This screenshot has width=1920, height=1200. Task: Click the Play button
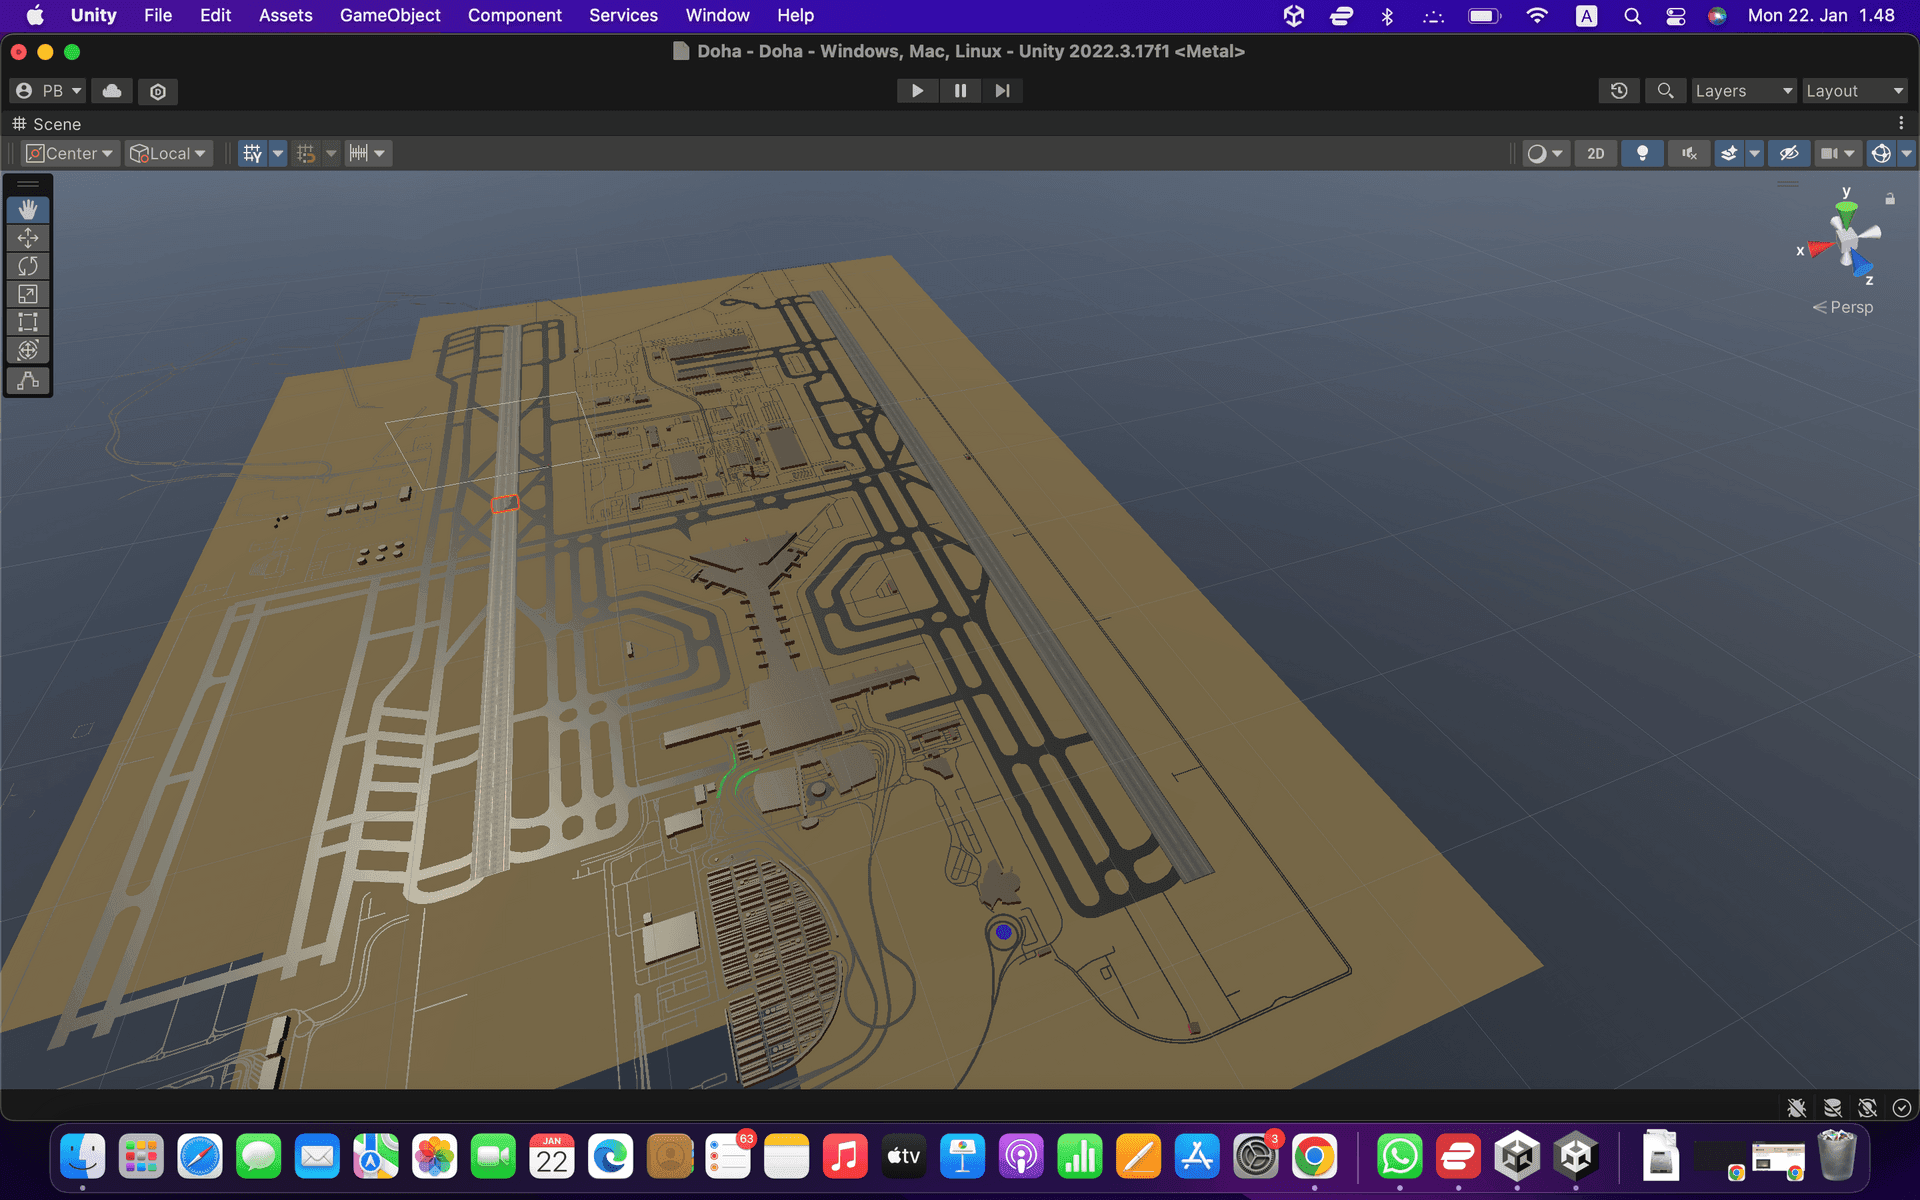pyautogui.click(x=916, y=90)
